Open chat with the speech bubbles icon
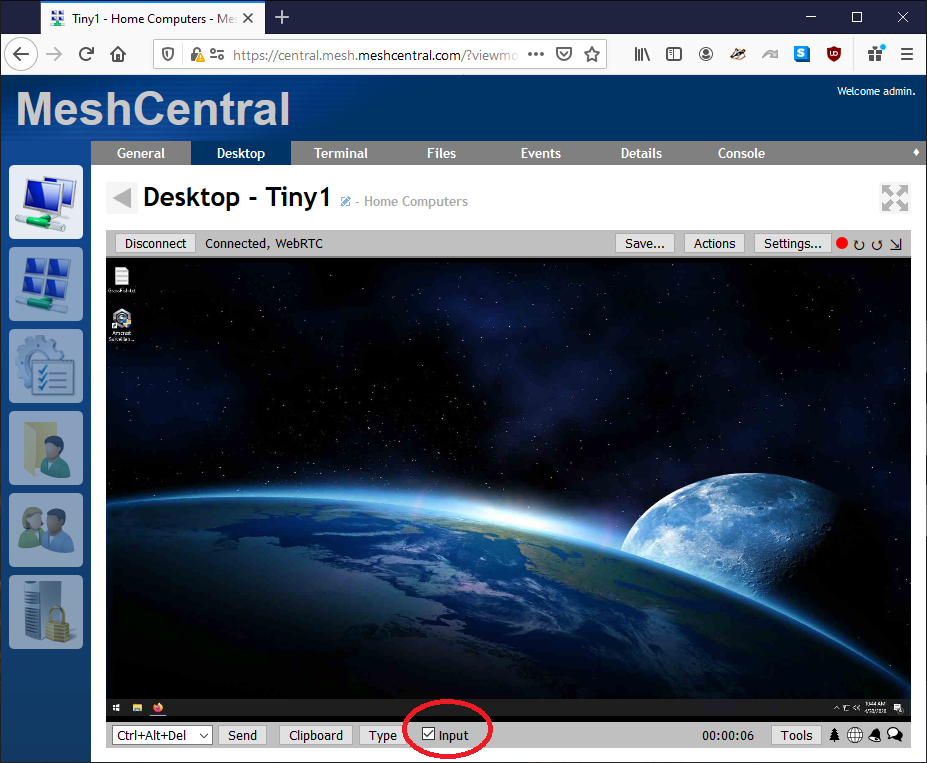Viewport: 927px width, 763px height. click(895, 735)
